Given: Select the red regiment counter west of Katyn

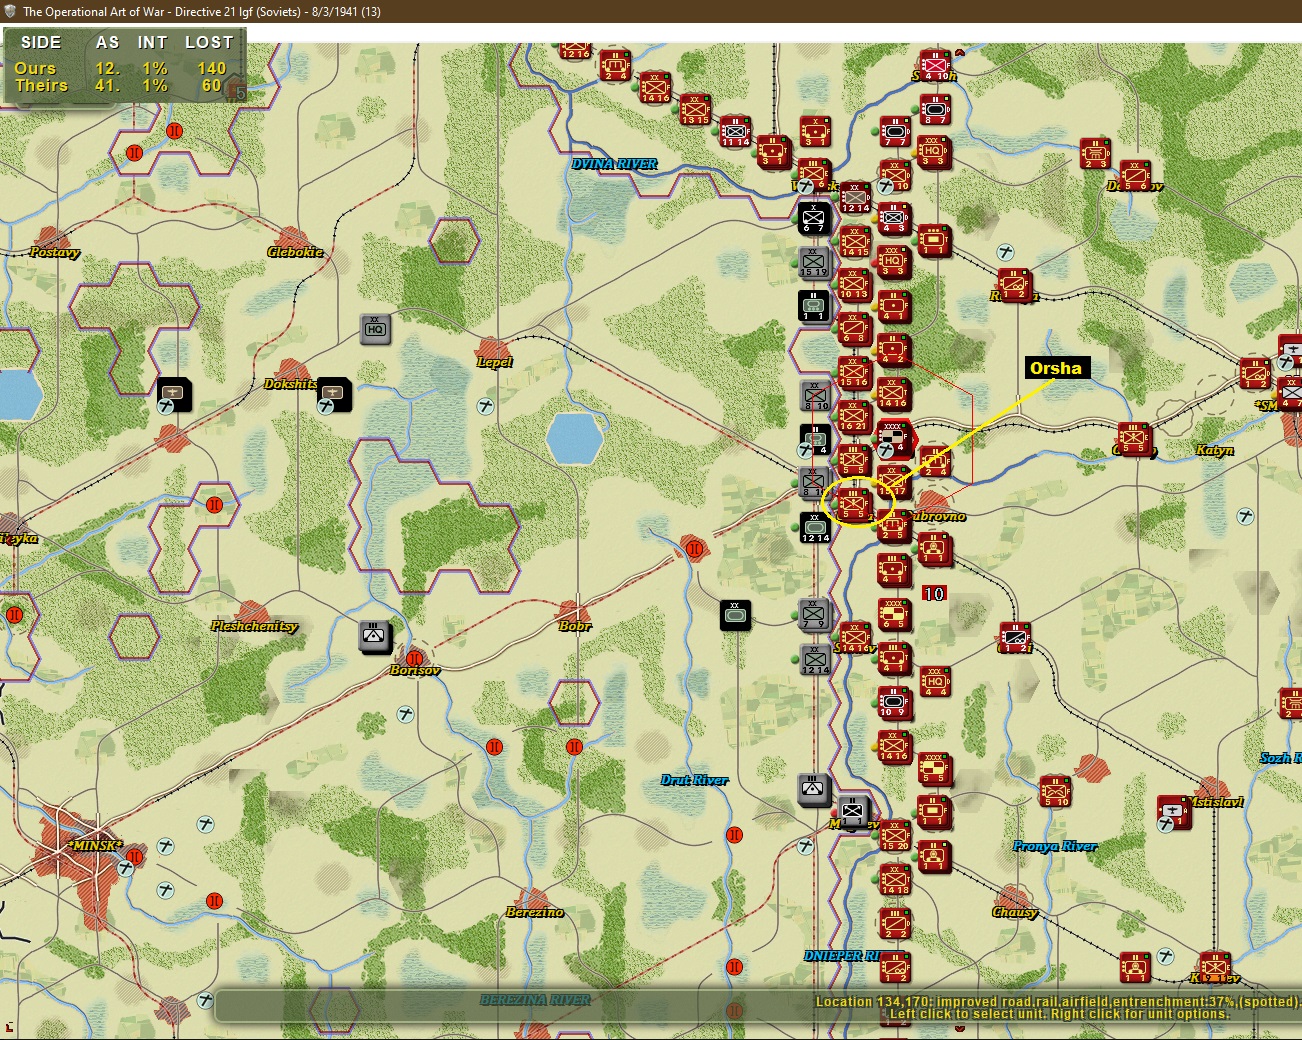Looking at the screenshot, I should click(x=1135, y=438).
